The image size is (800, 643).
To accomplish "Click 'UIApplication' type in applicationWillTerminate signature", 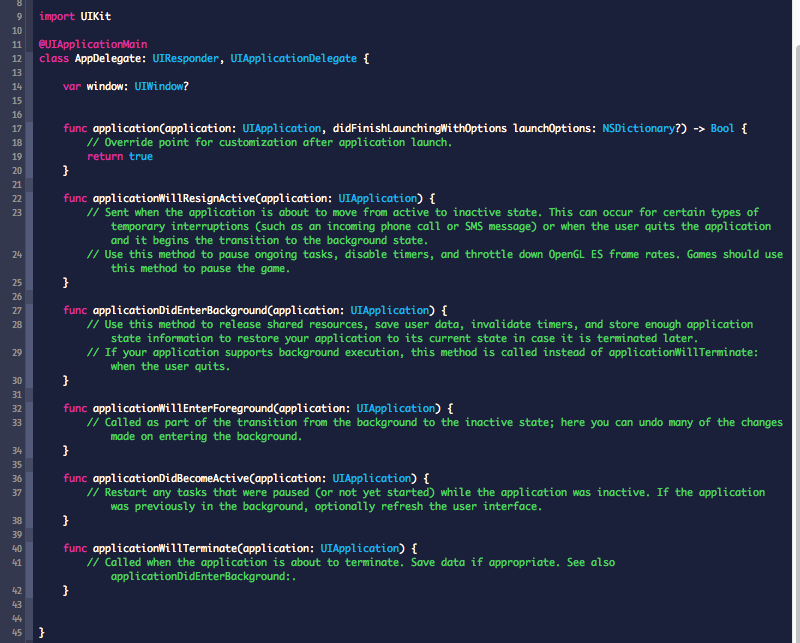I will (360, 548).
